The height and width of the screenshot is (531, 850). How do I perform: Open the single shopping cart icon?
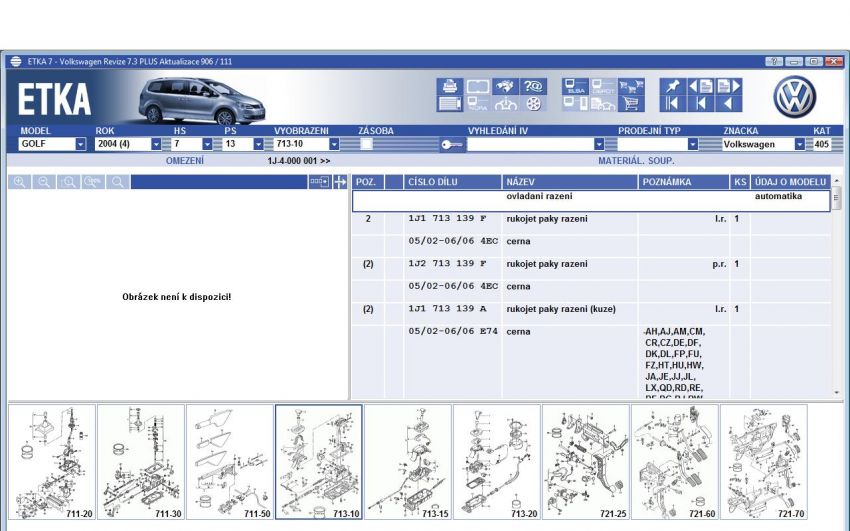[630, 103]
